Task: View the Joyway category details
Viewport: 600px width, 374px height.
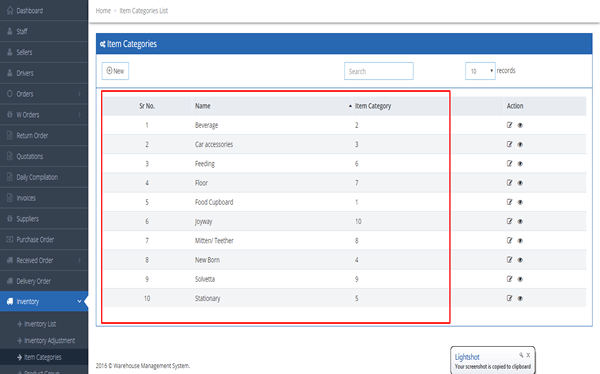Action: (x=520, y=221)
